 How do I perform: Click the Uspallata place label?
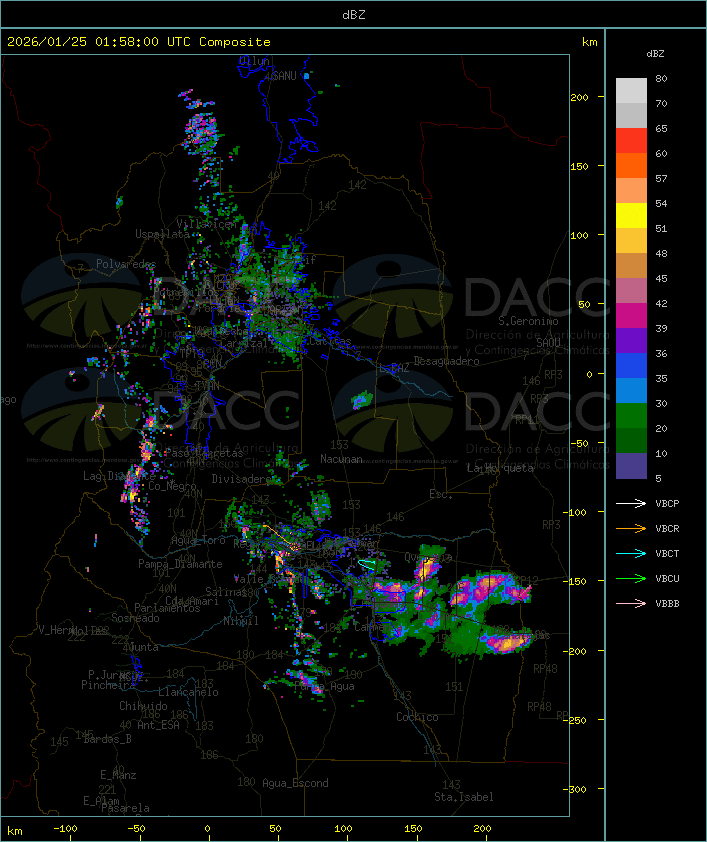coord(162,234)
